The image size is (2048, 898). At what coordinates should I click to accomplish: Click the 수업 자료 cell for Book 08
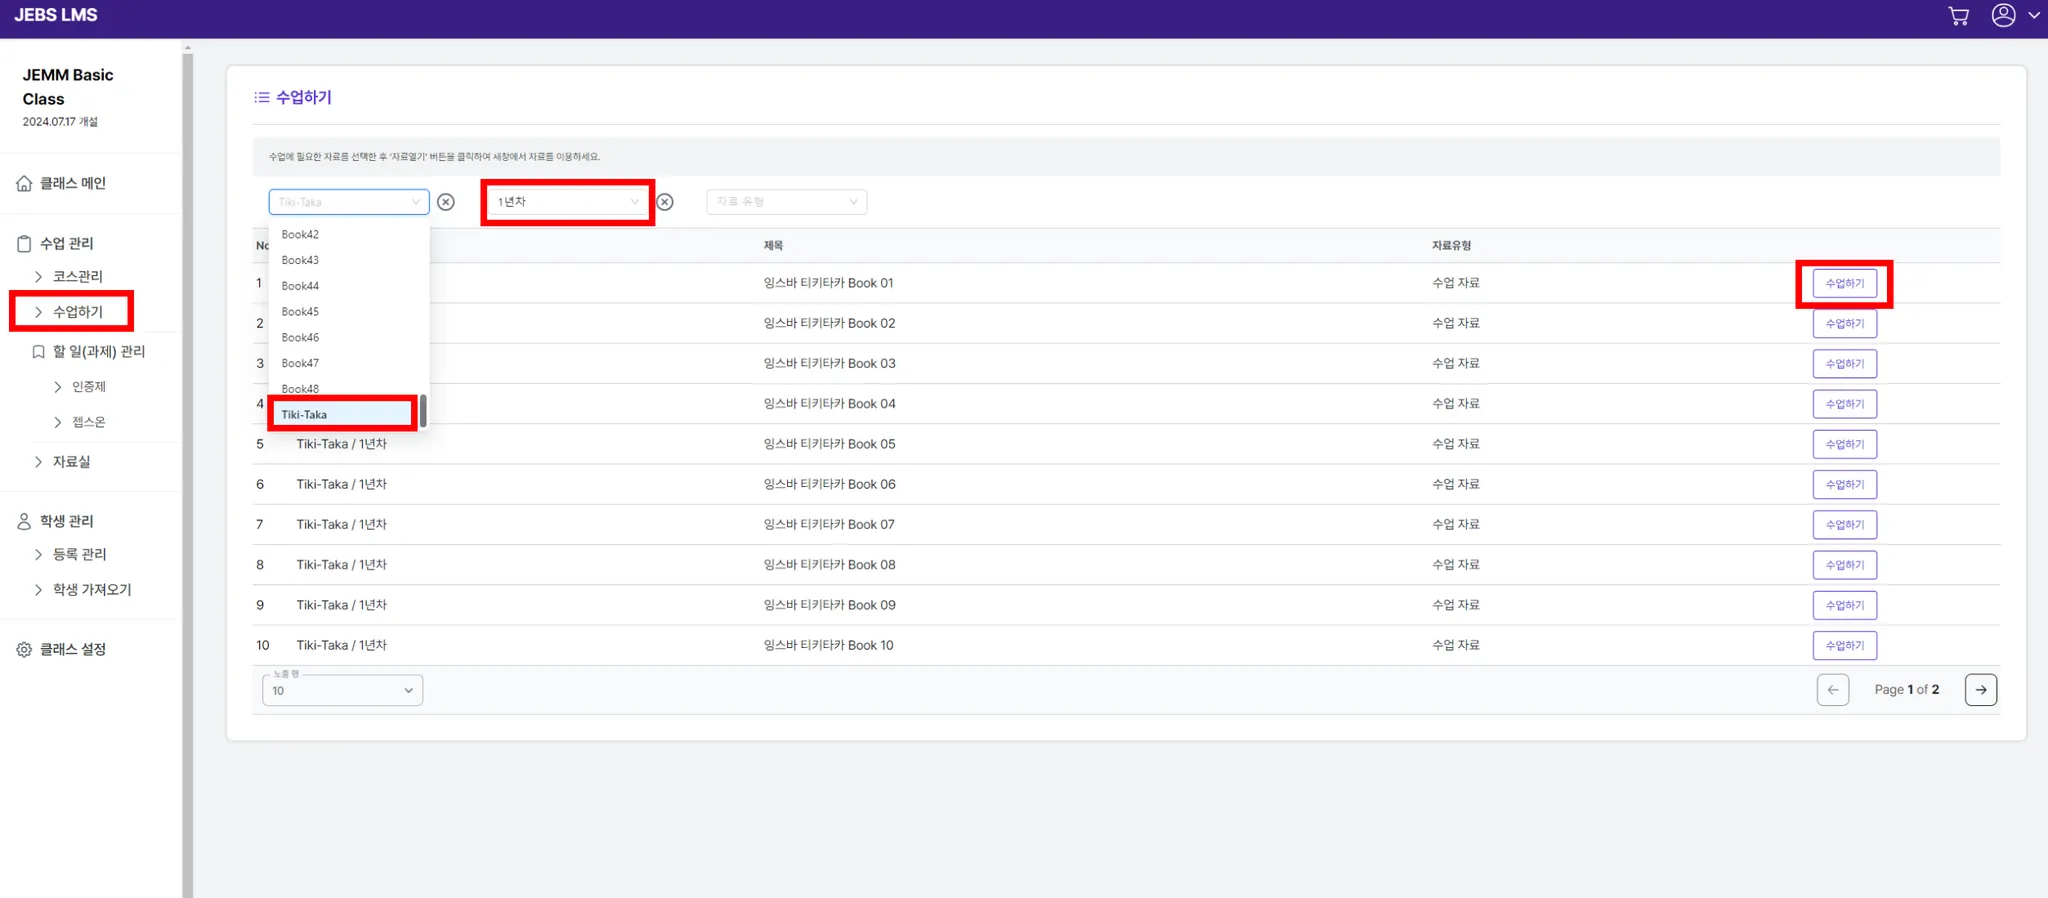pyautogui.click(x=1455, y=565)
